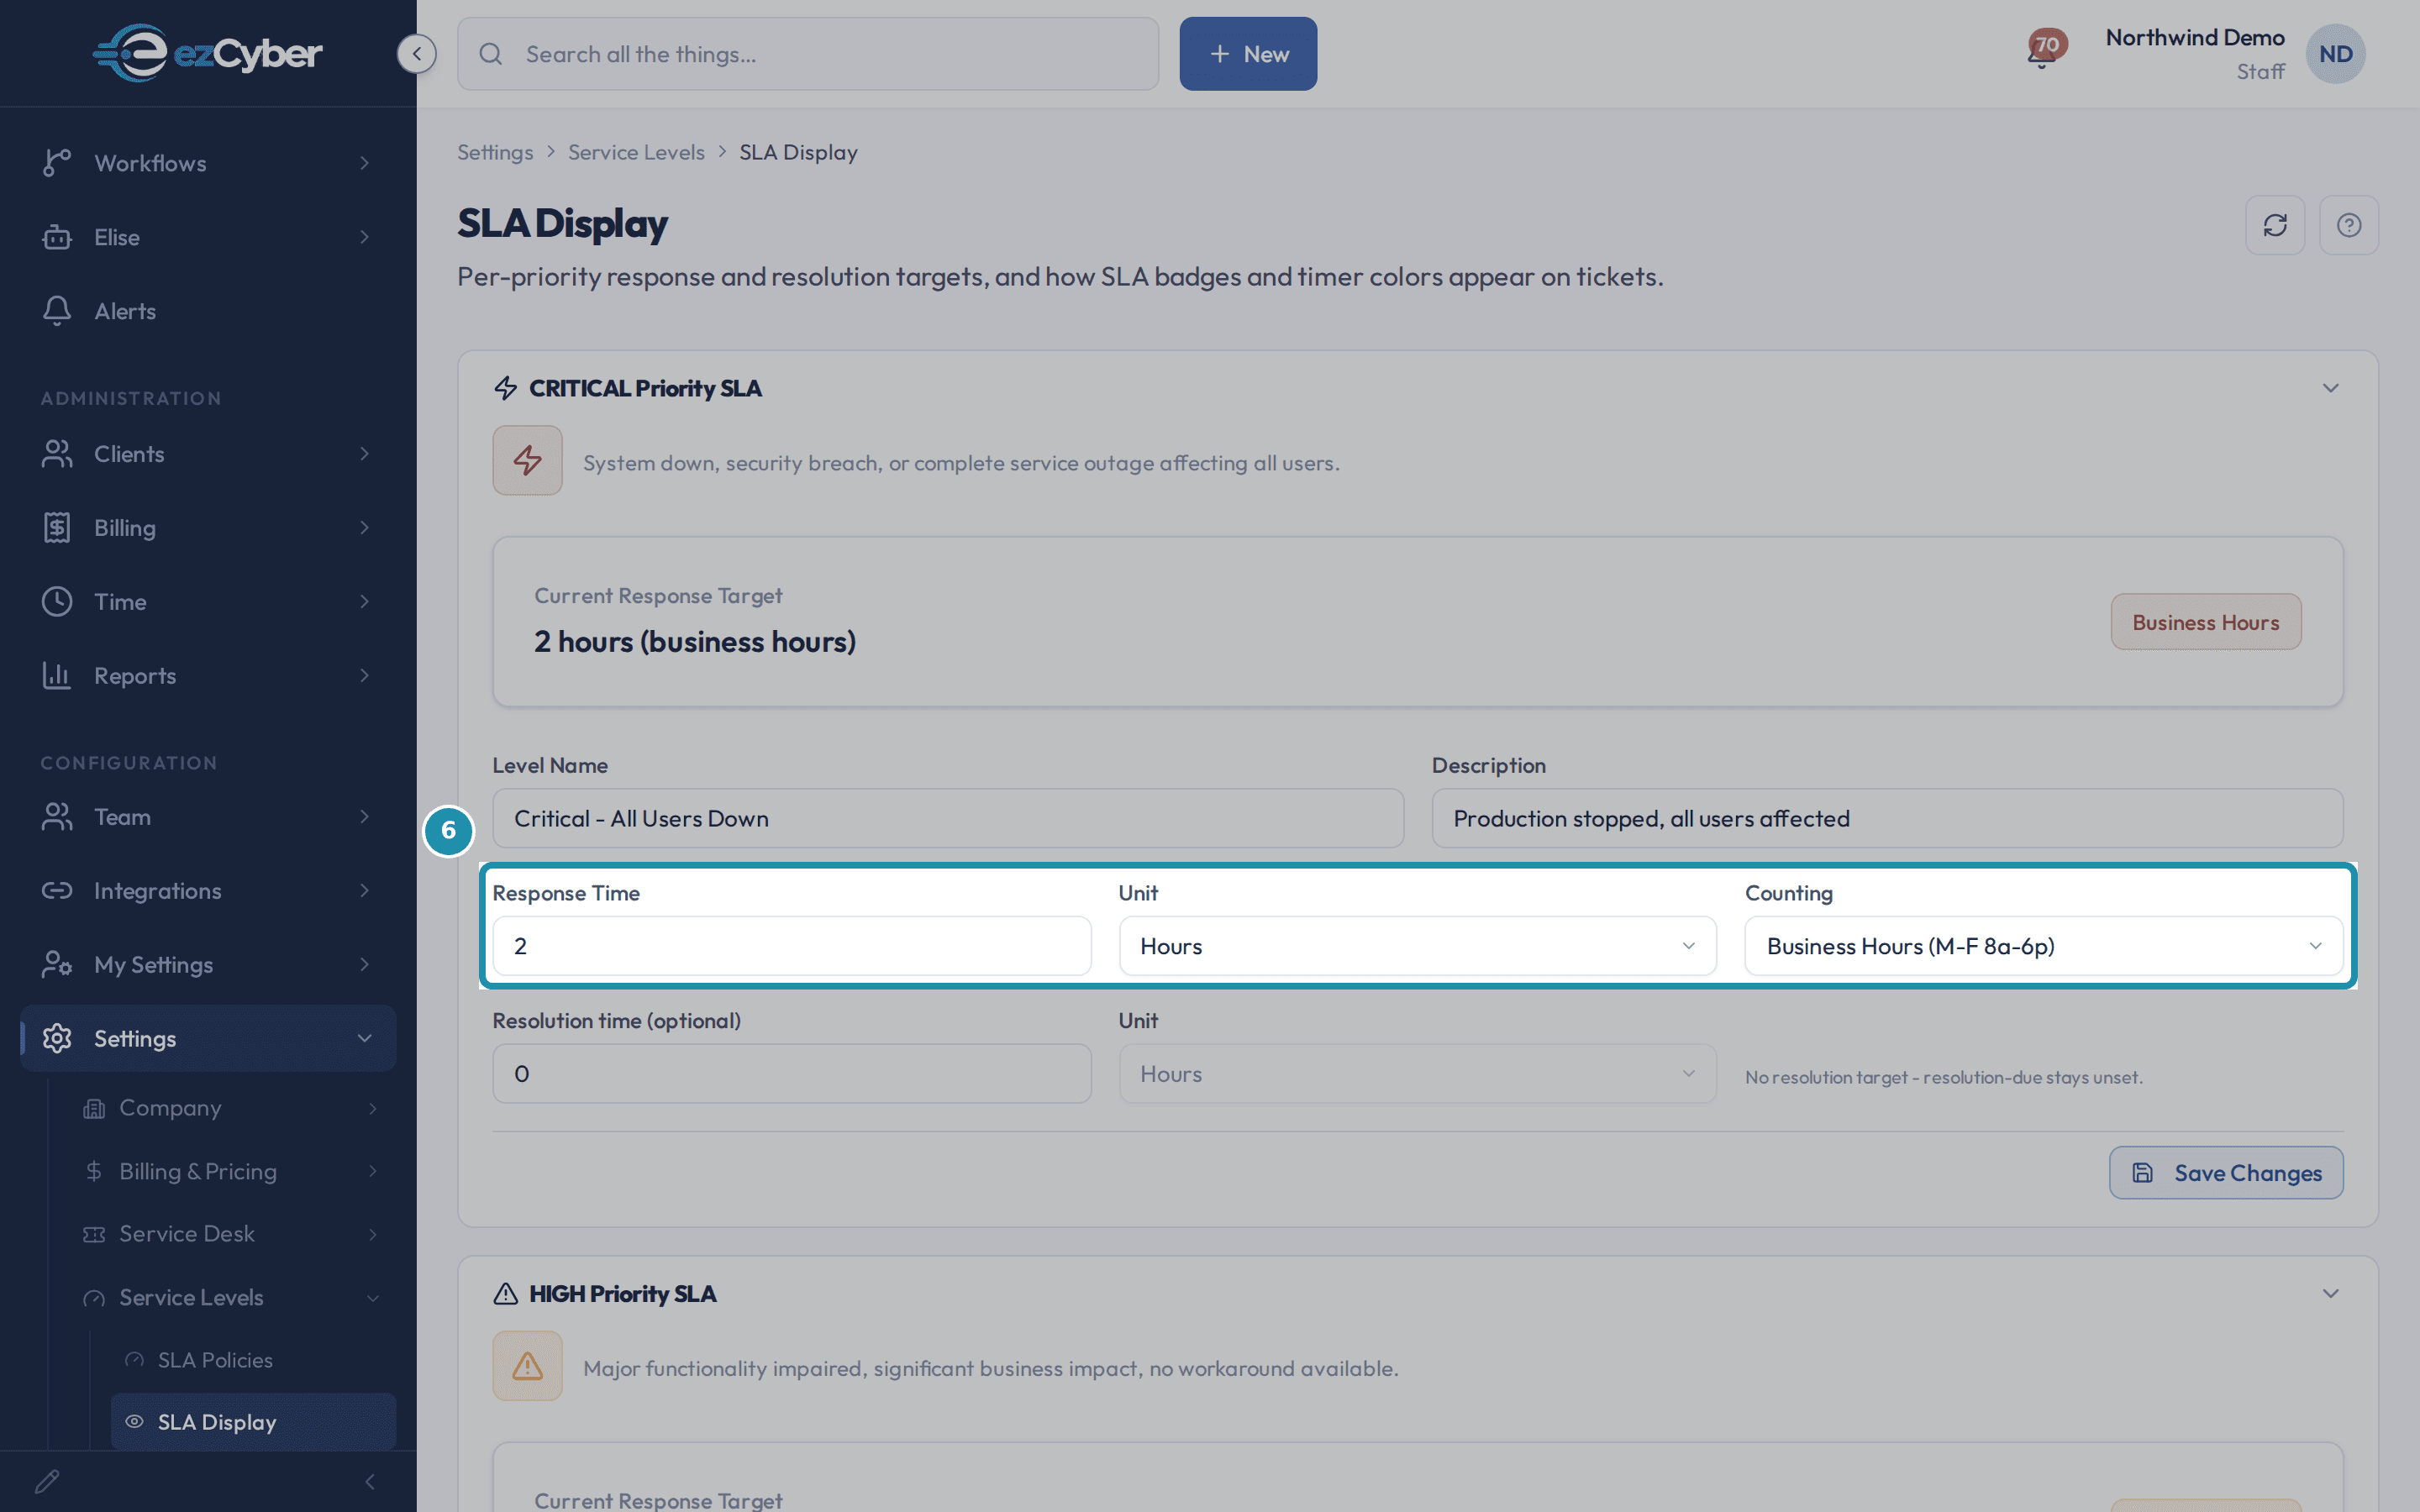
Task: Click the SLA Display eye icon
Action: click(134, 1421)
